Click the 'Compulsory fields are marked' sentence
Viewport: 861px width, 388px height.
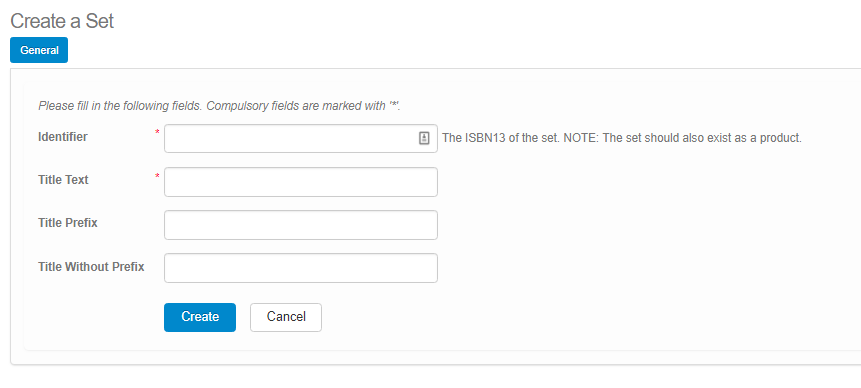[x=303, y=106]
